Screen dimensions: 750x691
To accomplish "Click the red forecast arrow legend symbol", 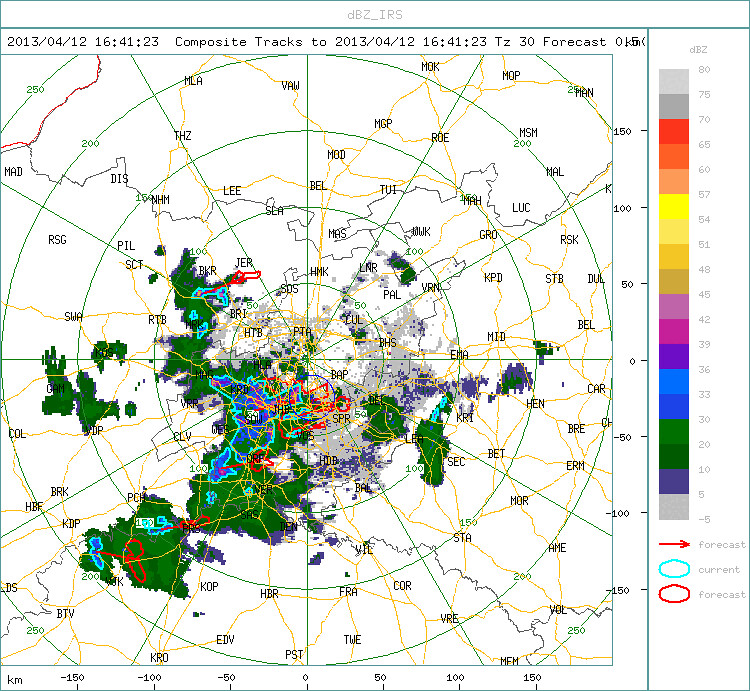I will tap(674, 544).
